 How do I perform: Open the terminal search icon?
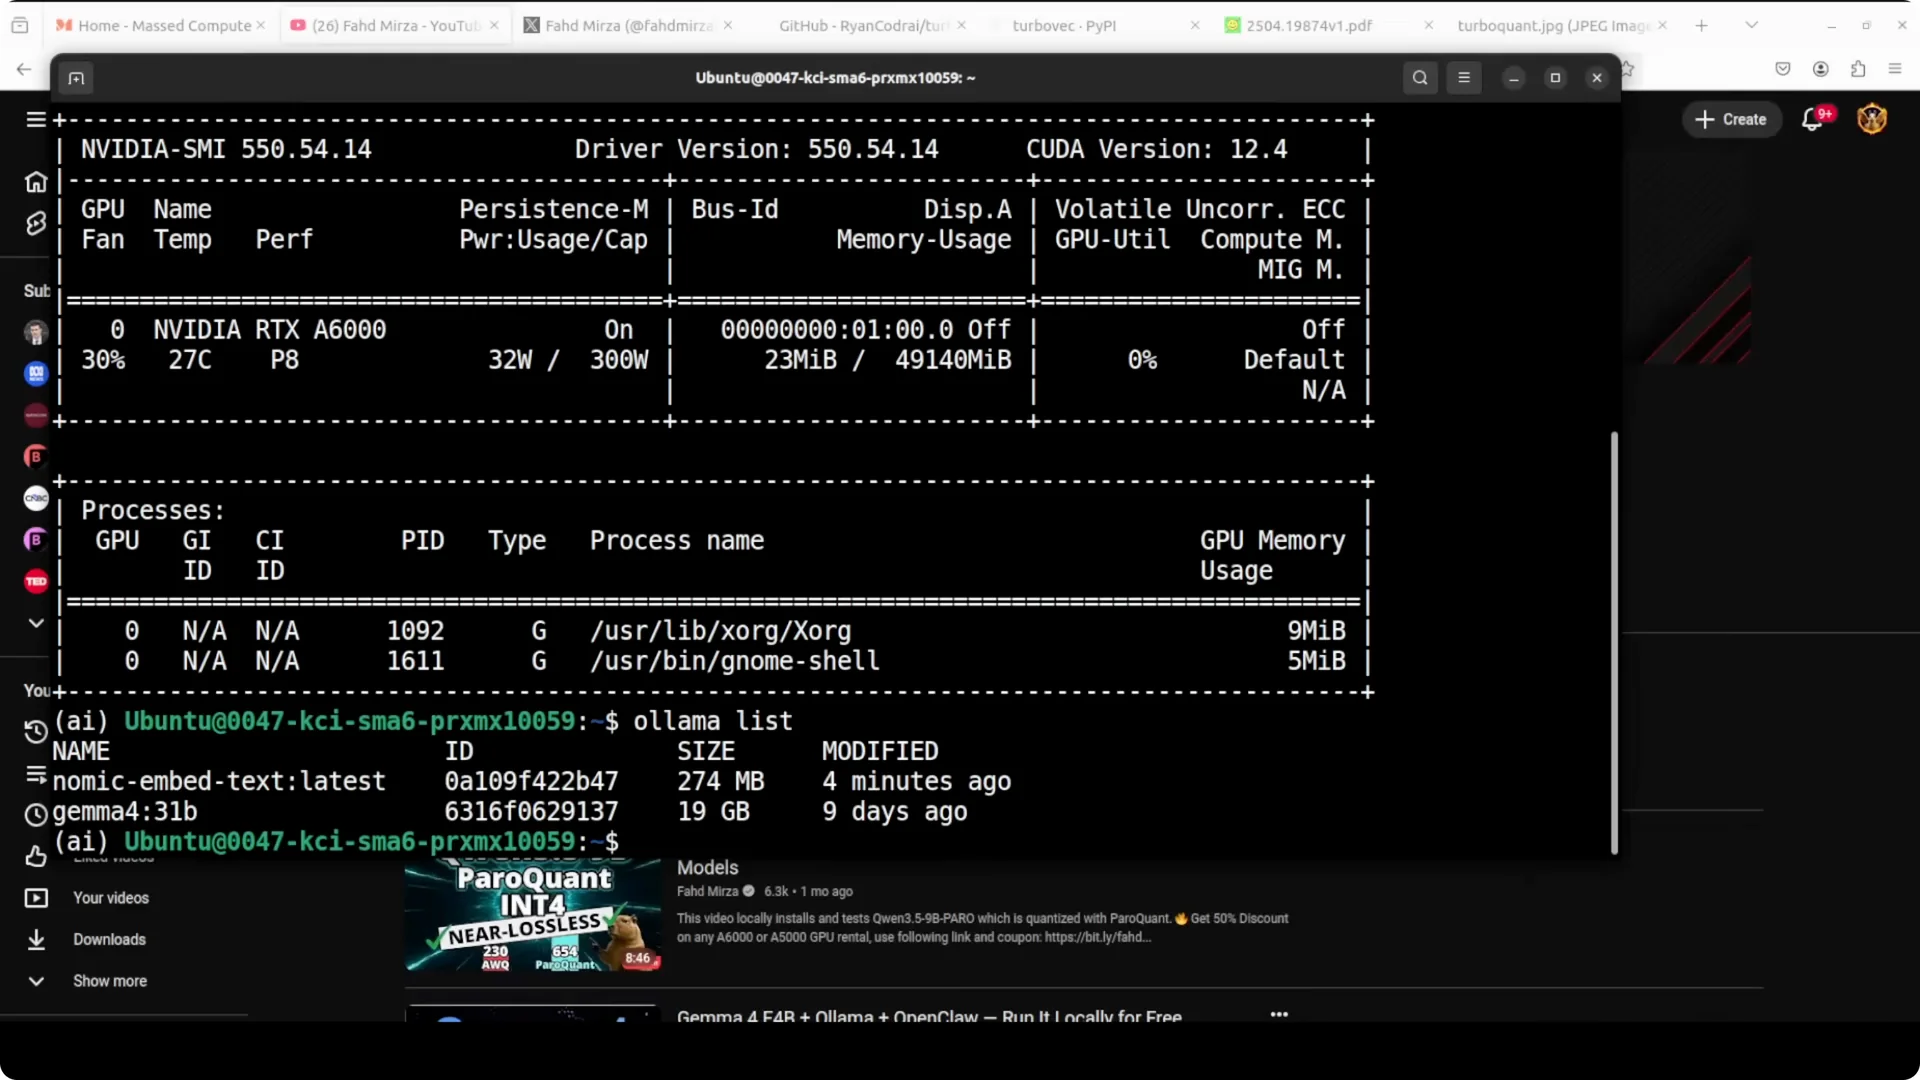coord(1420,78)
